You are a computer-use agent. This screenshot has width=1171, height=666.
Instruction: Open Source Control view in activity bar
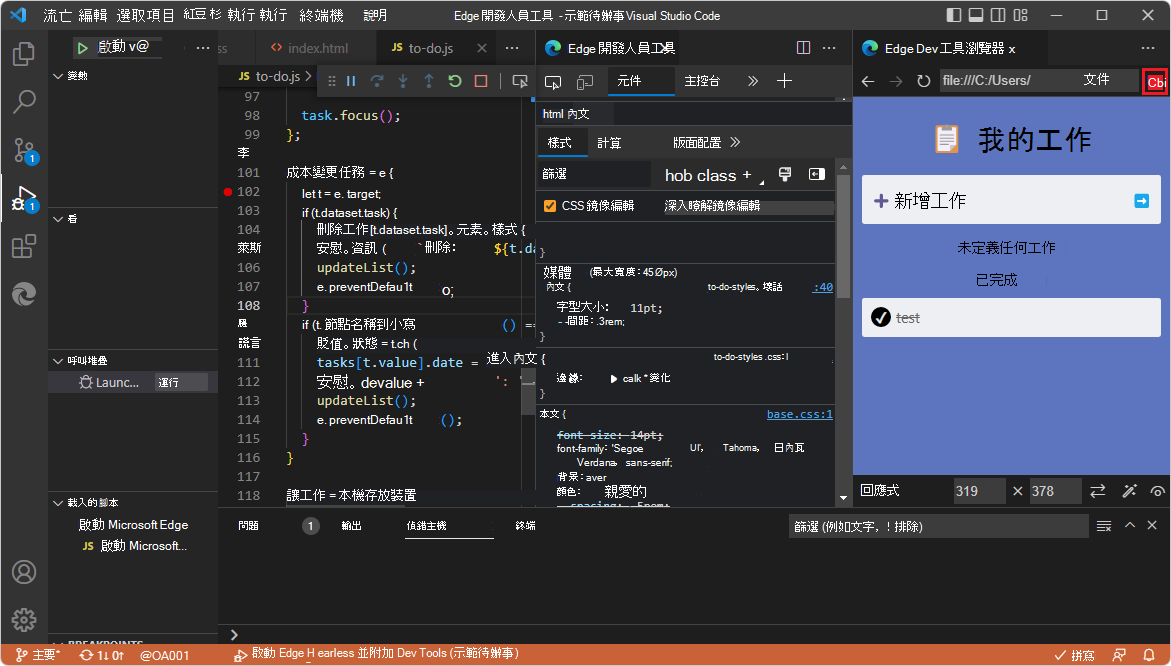(x=24, y=150)
